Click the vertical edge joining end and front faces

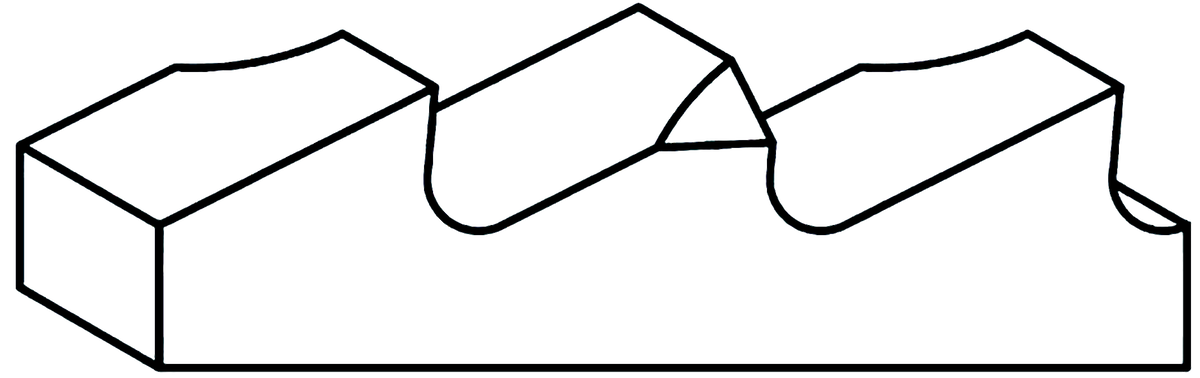pos(161,294)
